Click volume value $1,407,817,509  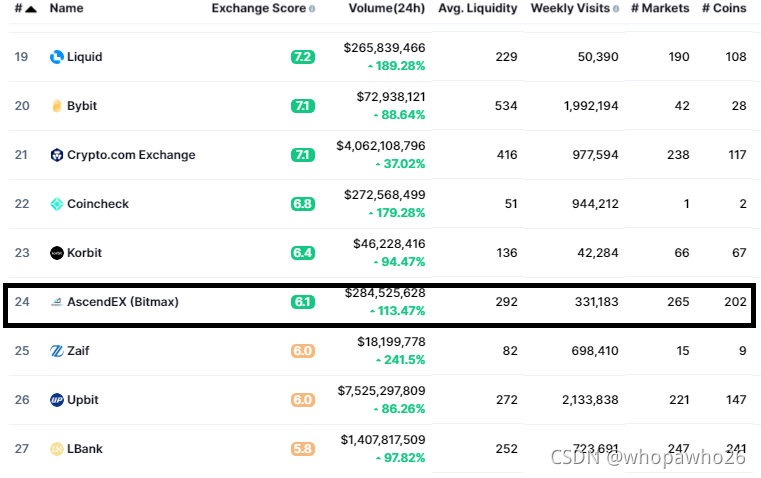click(383, 440)
